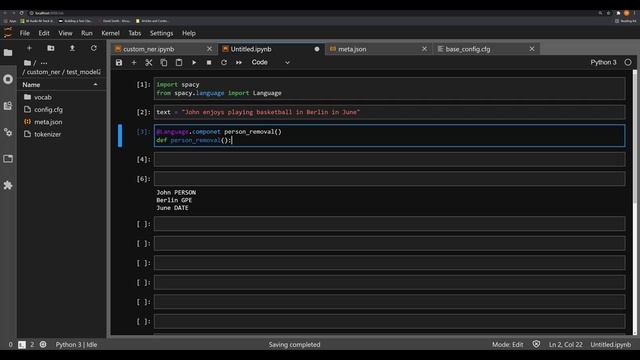
Task: Click the status bar kernel gear icon
Action: 43,344
